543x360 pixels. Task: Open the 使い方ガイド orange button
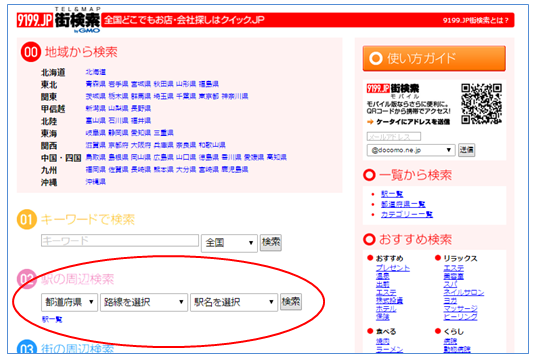point(434,58)
